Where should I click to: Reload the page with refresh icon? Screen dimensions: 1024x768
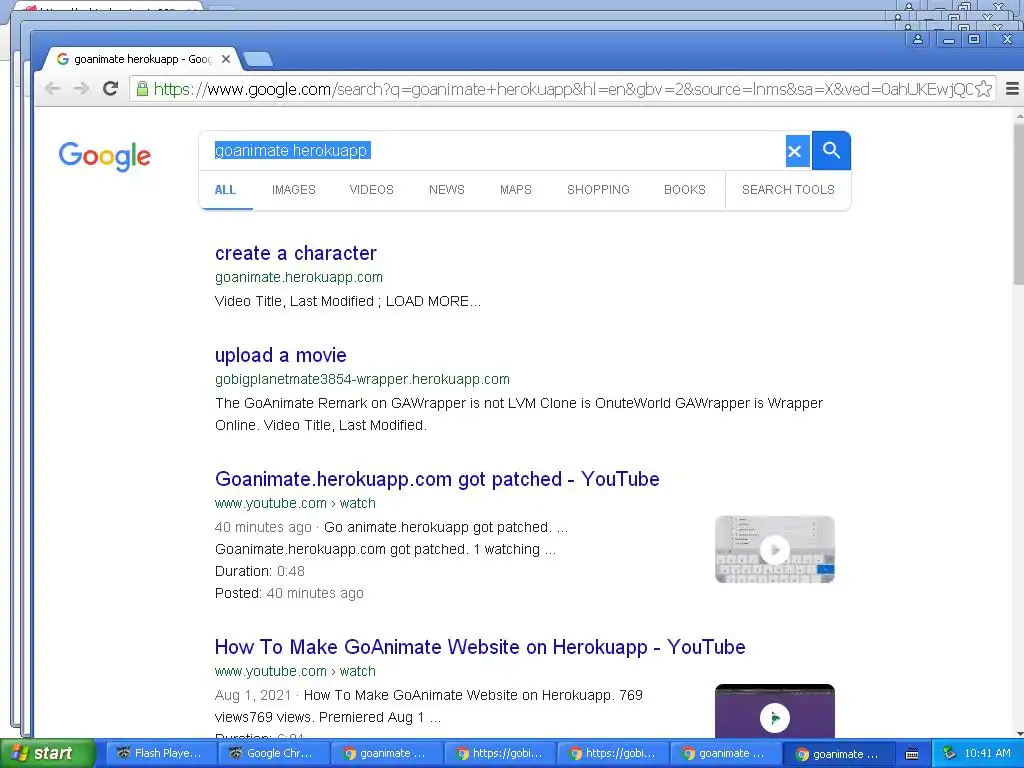110,88
